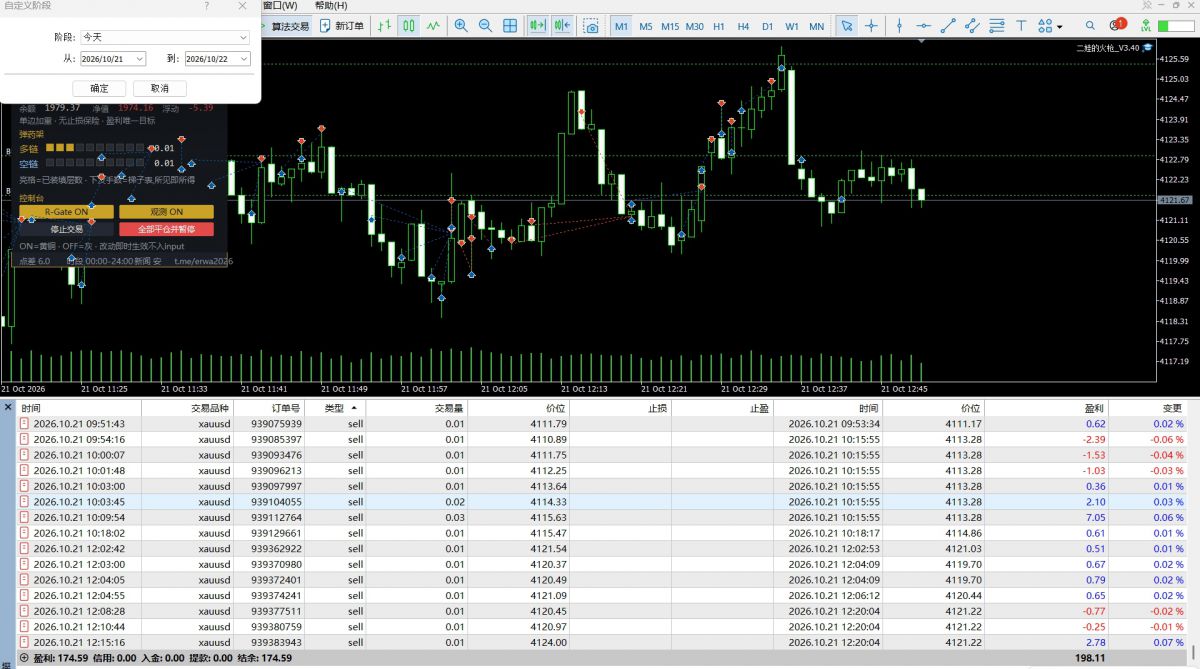
Task: Switch chart to line chart style
Action: coord(433,26)
